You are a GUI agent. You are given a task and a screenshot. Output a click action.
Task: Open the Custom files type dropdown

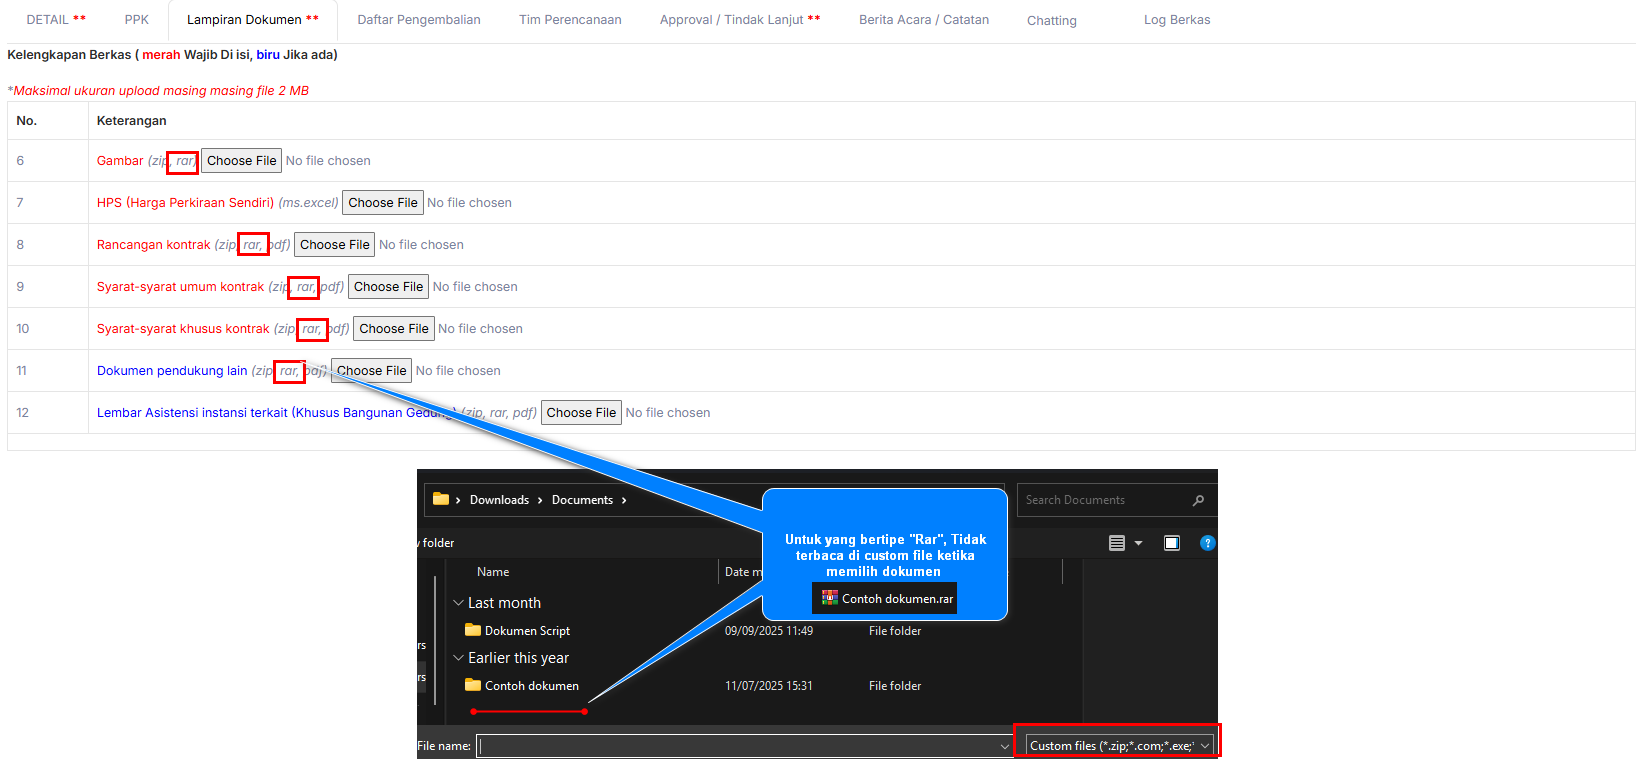click(x=1118, y=745)
